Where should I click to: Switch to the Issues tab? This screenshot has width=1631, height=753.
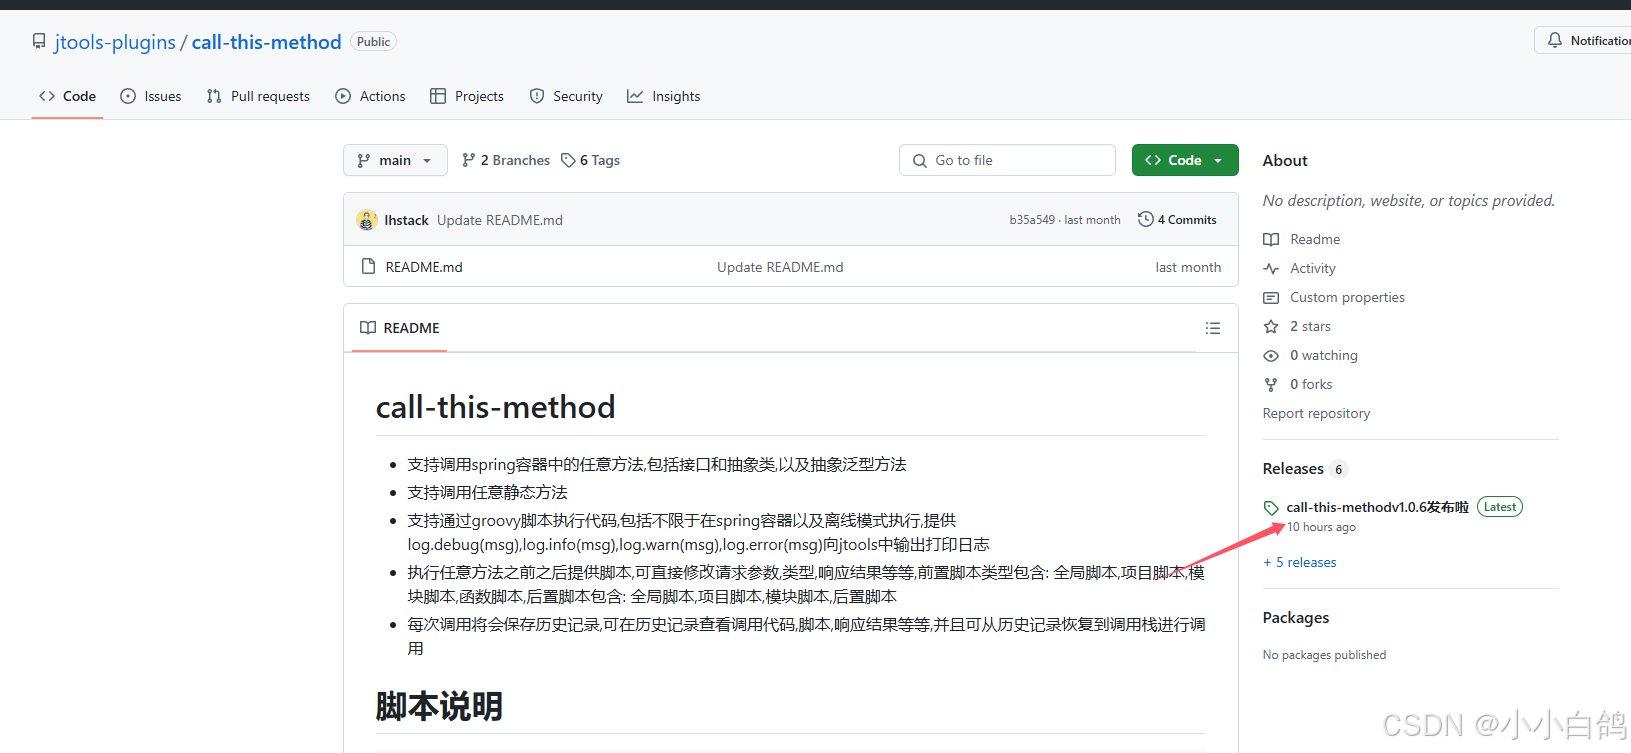pos(151,96)
